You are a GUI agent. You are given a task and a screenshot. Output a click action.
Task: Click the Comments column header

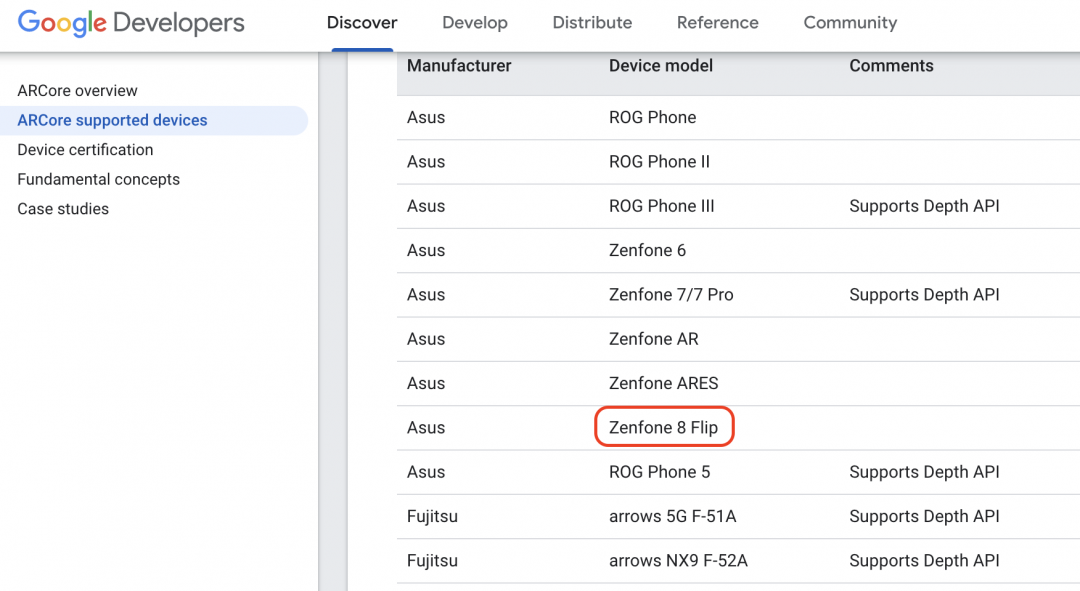click(891, 66)
